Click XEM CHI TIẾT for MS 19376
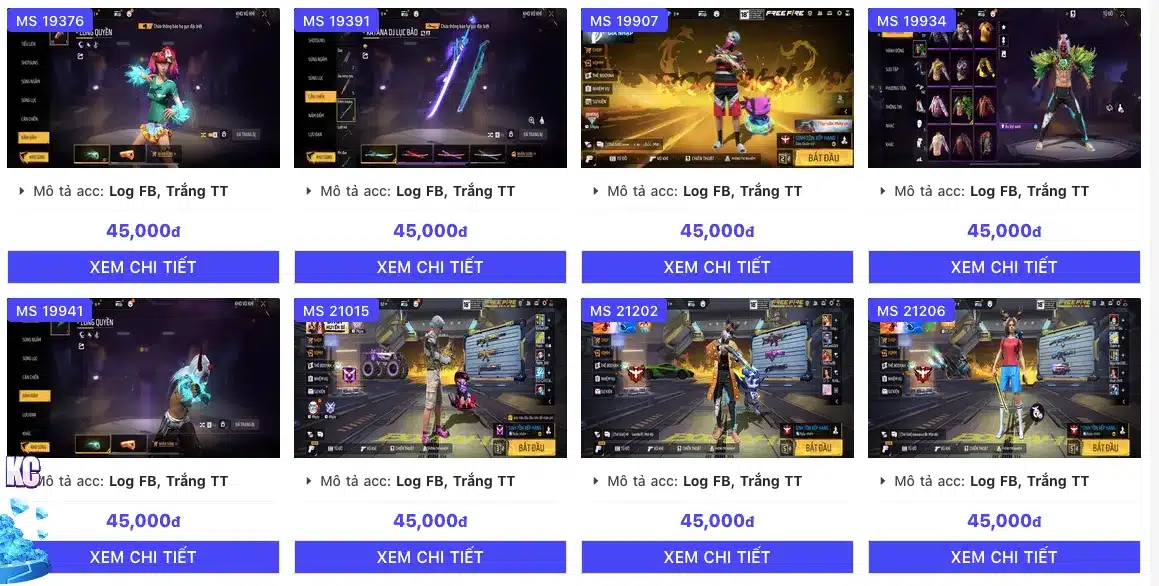 143,267
